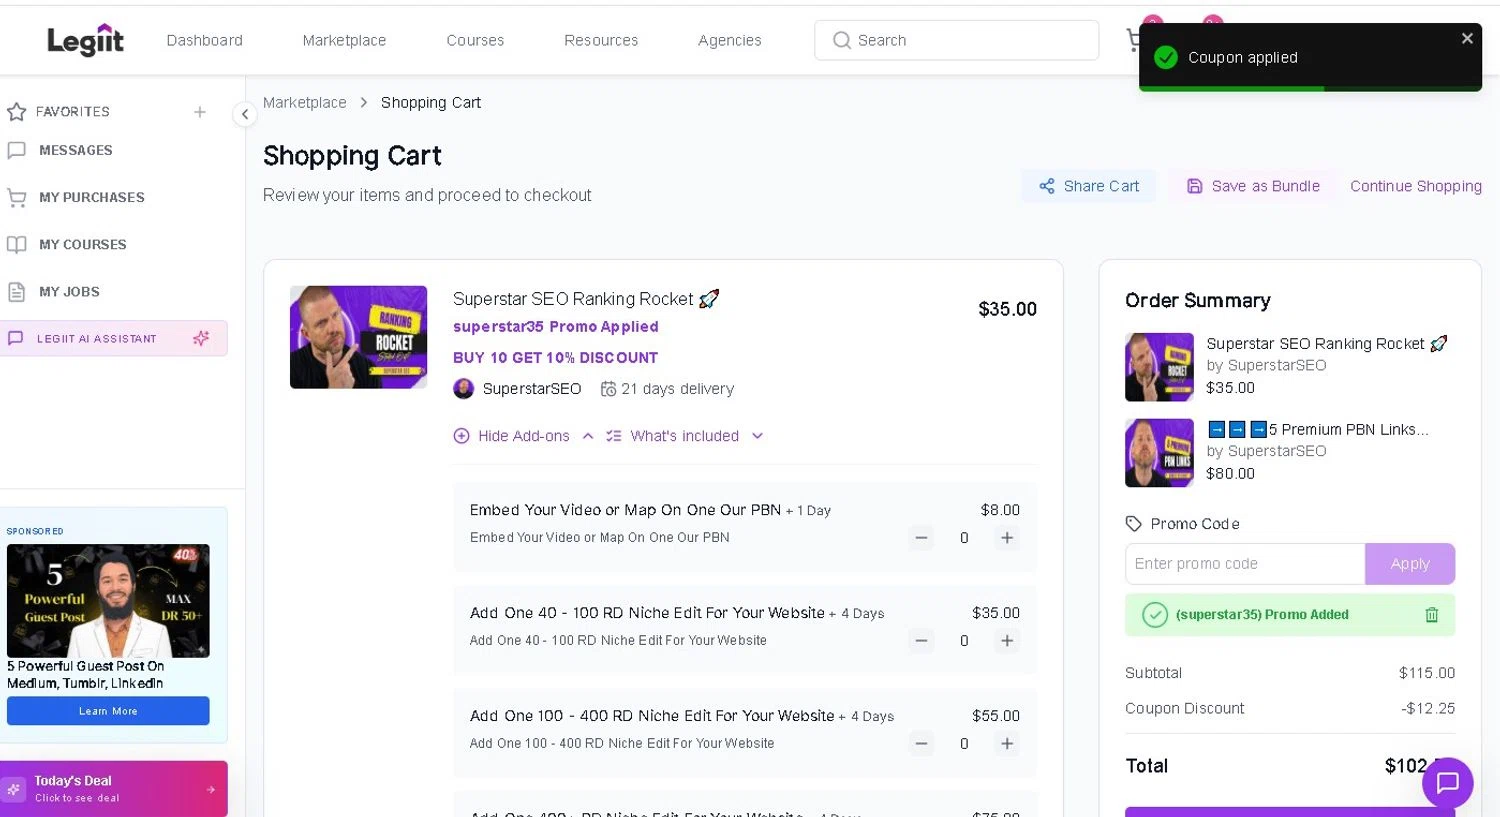Click Learn More on sponsored ad
1500x817 pixels.
108,711
